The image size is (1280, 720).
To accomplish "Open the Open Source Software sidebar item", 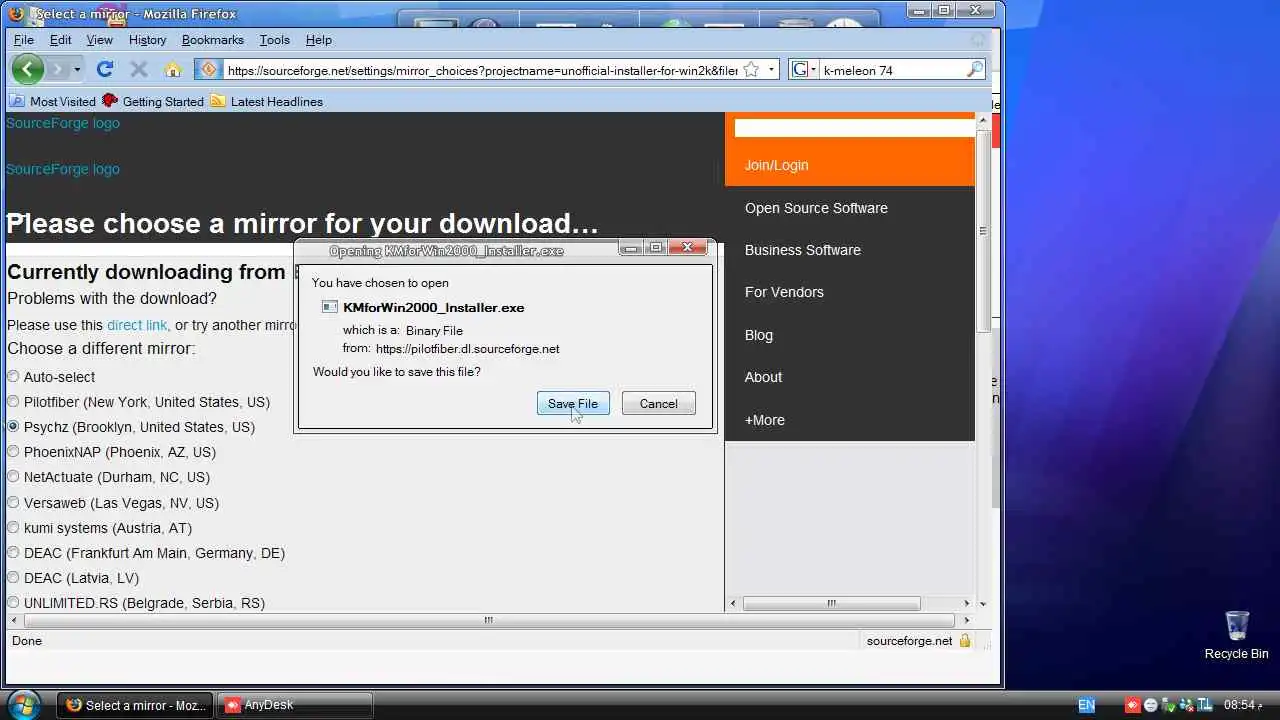I will (x=816, y=208).
